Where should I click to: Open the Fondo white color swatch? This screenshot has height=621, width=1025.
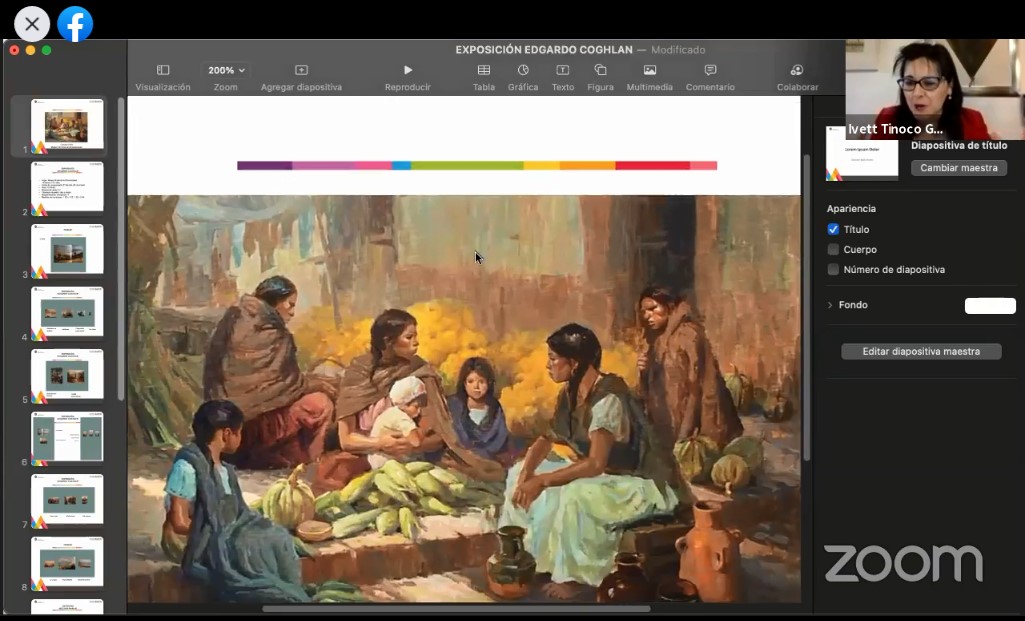(x=990, y=306)
